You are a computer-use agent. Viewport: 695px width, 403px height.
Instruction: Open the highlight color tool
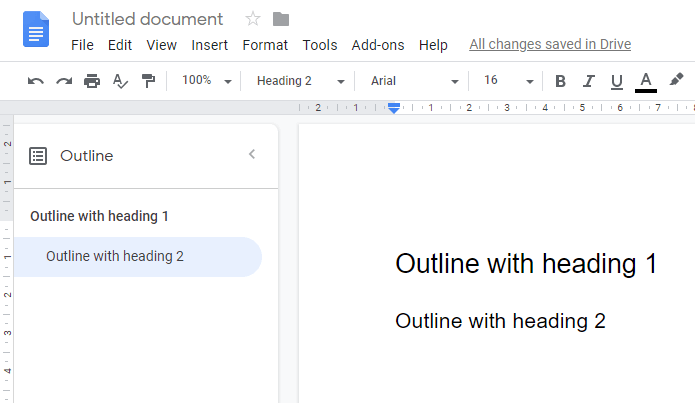pos(676,80)
